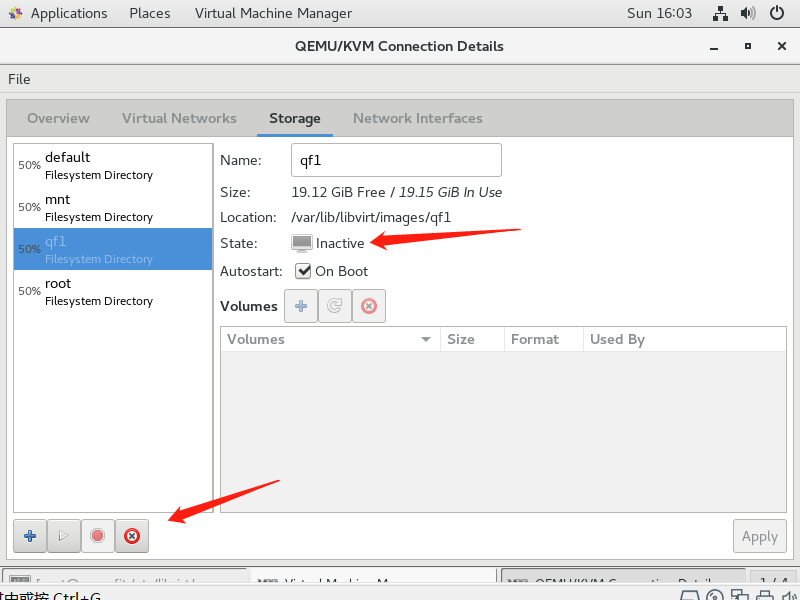
Task: Delete the selected volume
Action: click(x=369, y=306)
